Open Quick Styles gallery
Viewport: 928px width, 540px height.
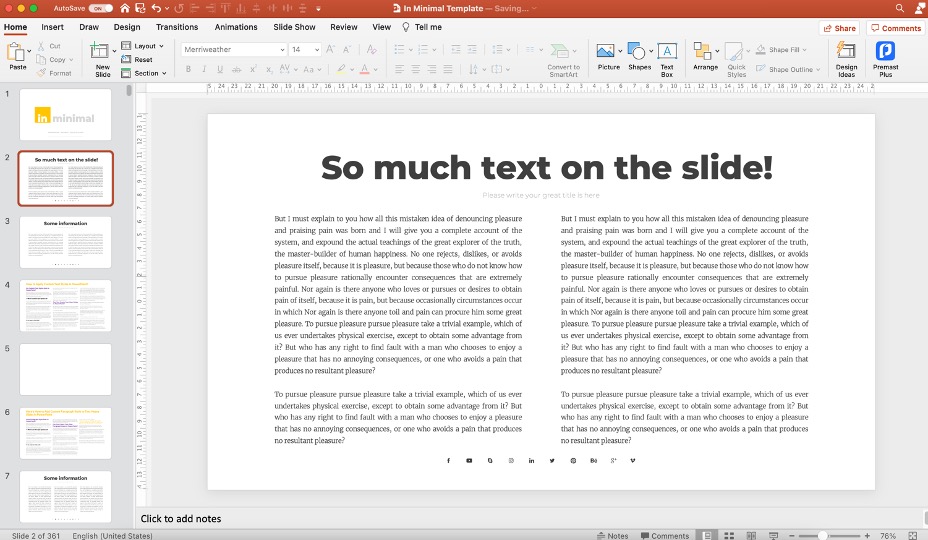coord(736,59)
